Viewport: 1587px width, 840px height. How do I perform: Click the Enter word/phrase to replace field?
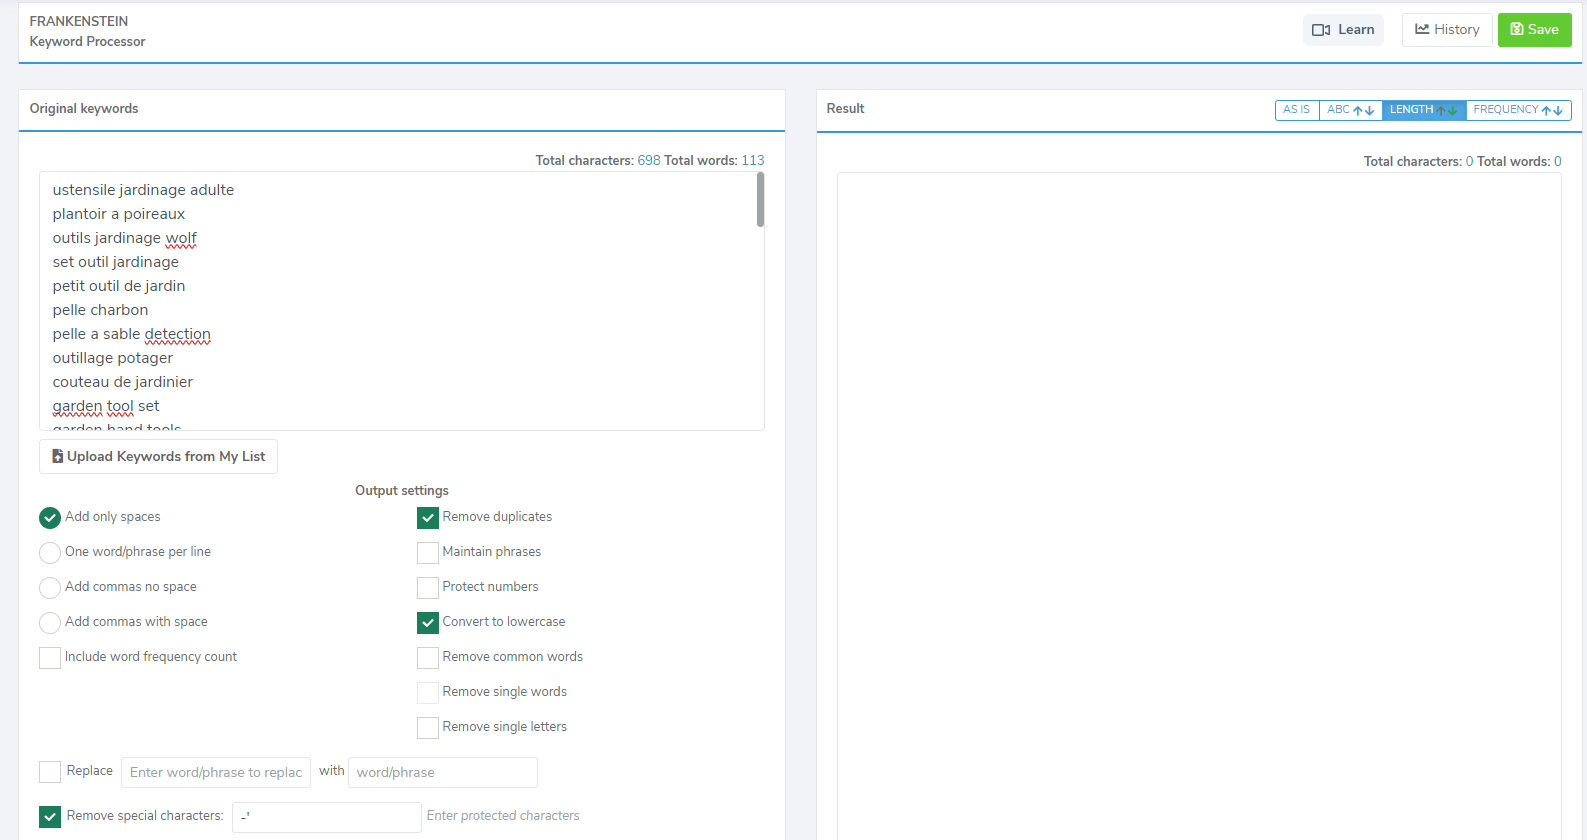[215, 773]
